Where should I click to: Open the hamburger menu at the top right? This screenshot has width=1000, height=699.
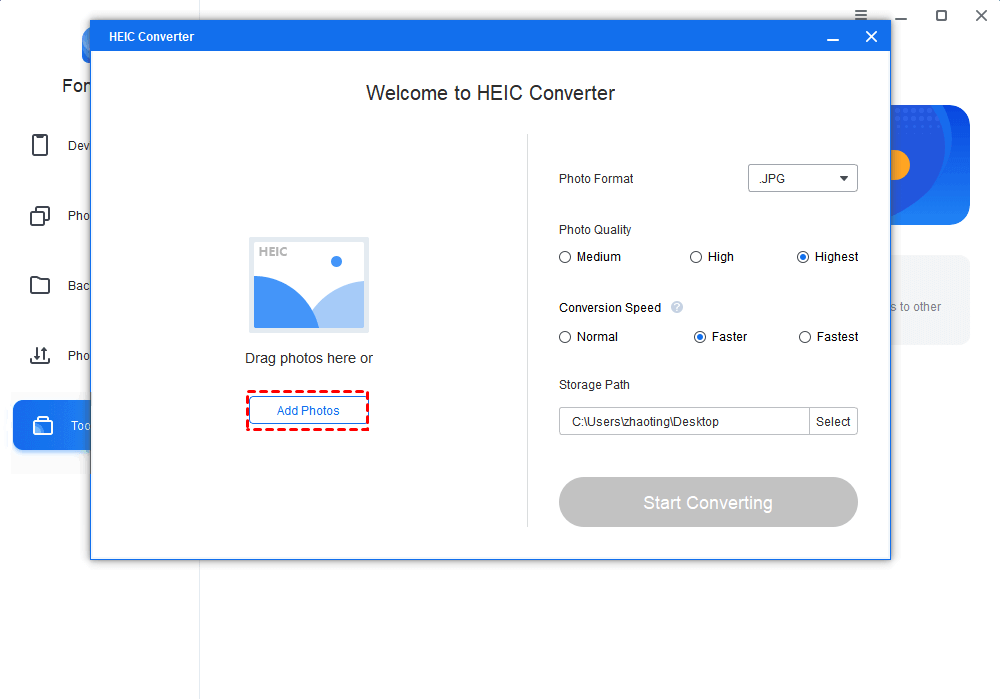pyautogui.click(x=860, y=15)
